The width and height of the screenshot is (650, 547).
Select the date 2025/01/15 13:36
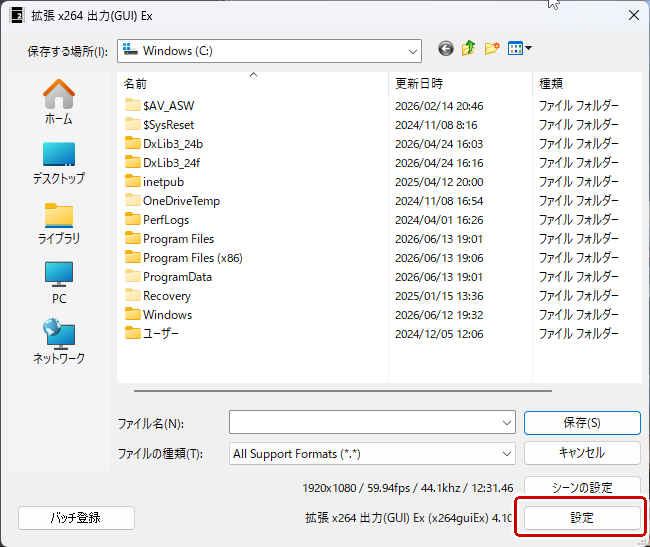point(439,296)
